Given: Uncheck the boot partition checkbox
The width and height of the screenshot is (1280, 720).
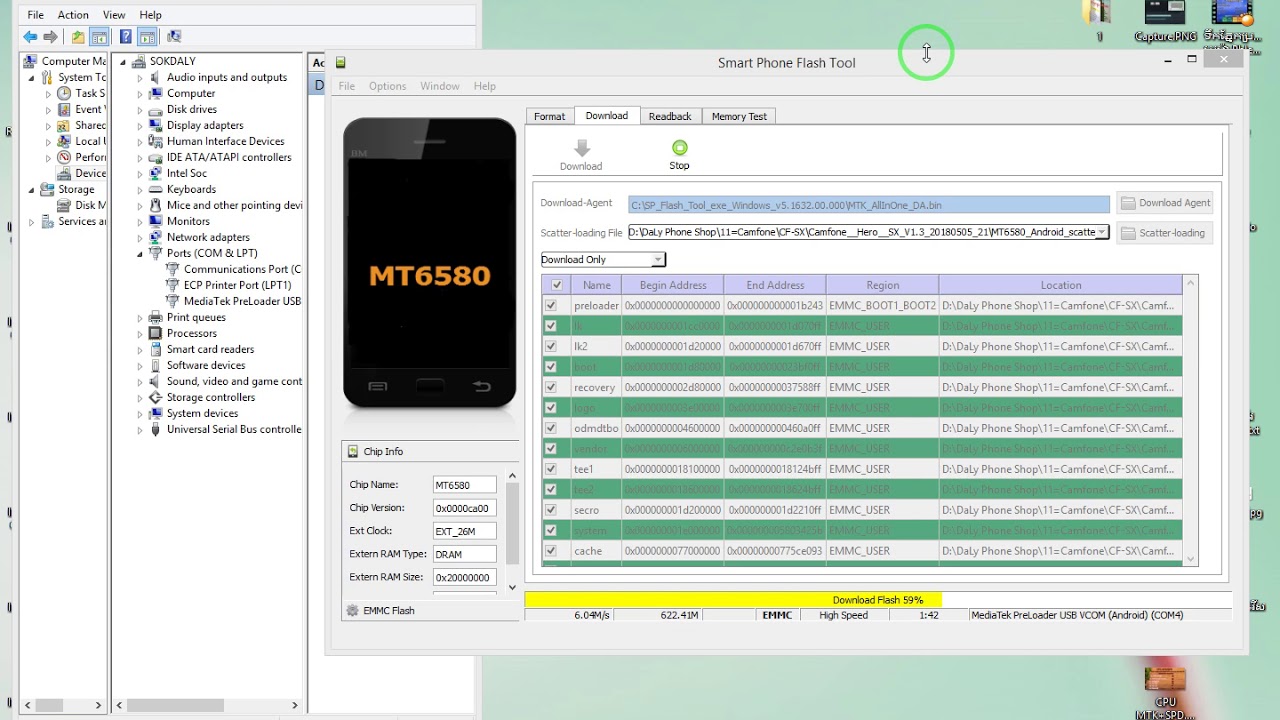Looking at the screenshot, I should point(551,367).
